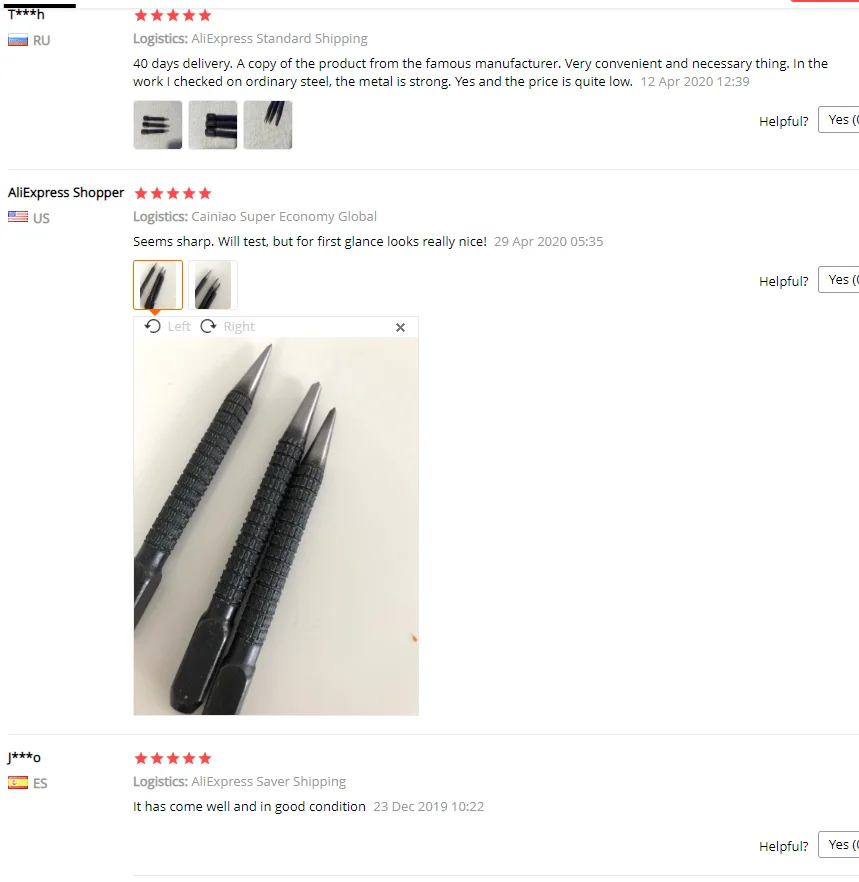Close the enlarged review photo
The image size is (859, 882).
pyautogui.click(x=400, y=327)
